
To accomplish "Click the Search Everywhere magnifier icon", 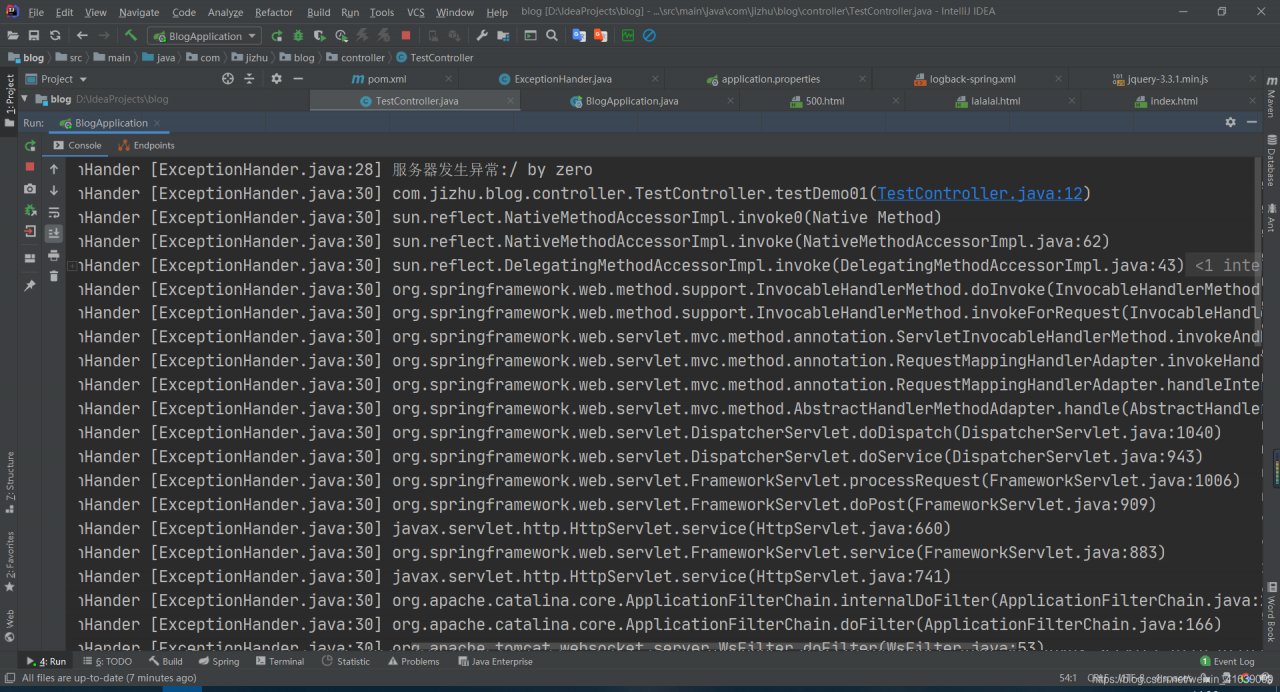I will [x=552, y=35].
